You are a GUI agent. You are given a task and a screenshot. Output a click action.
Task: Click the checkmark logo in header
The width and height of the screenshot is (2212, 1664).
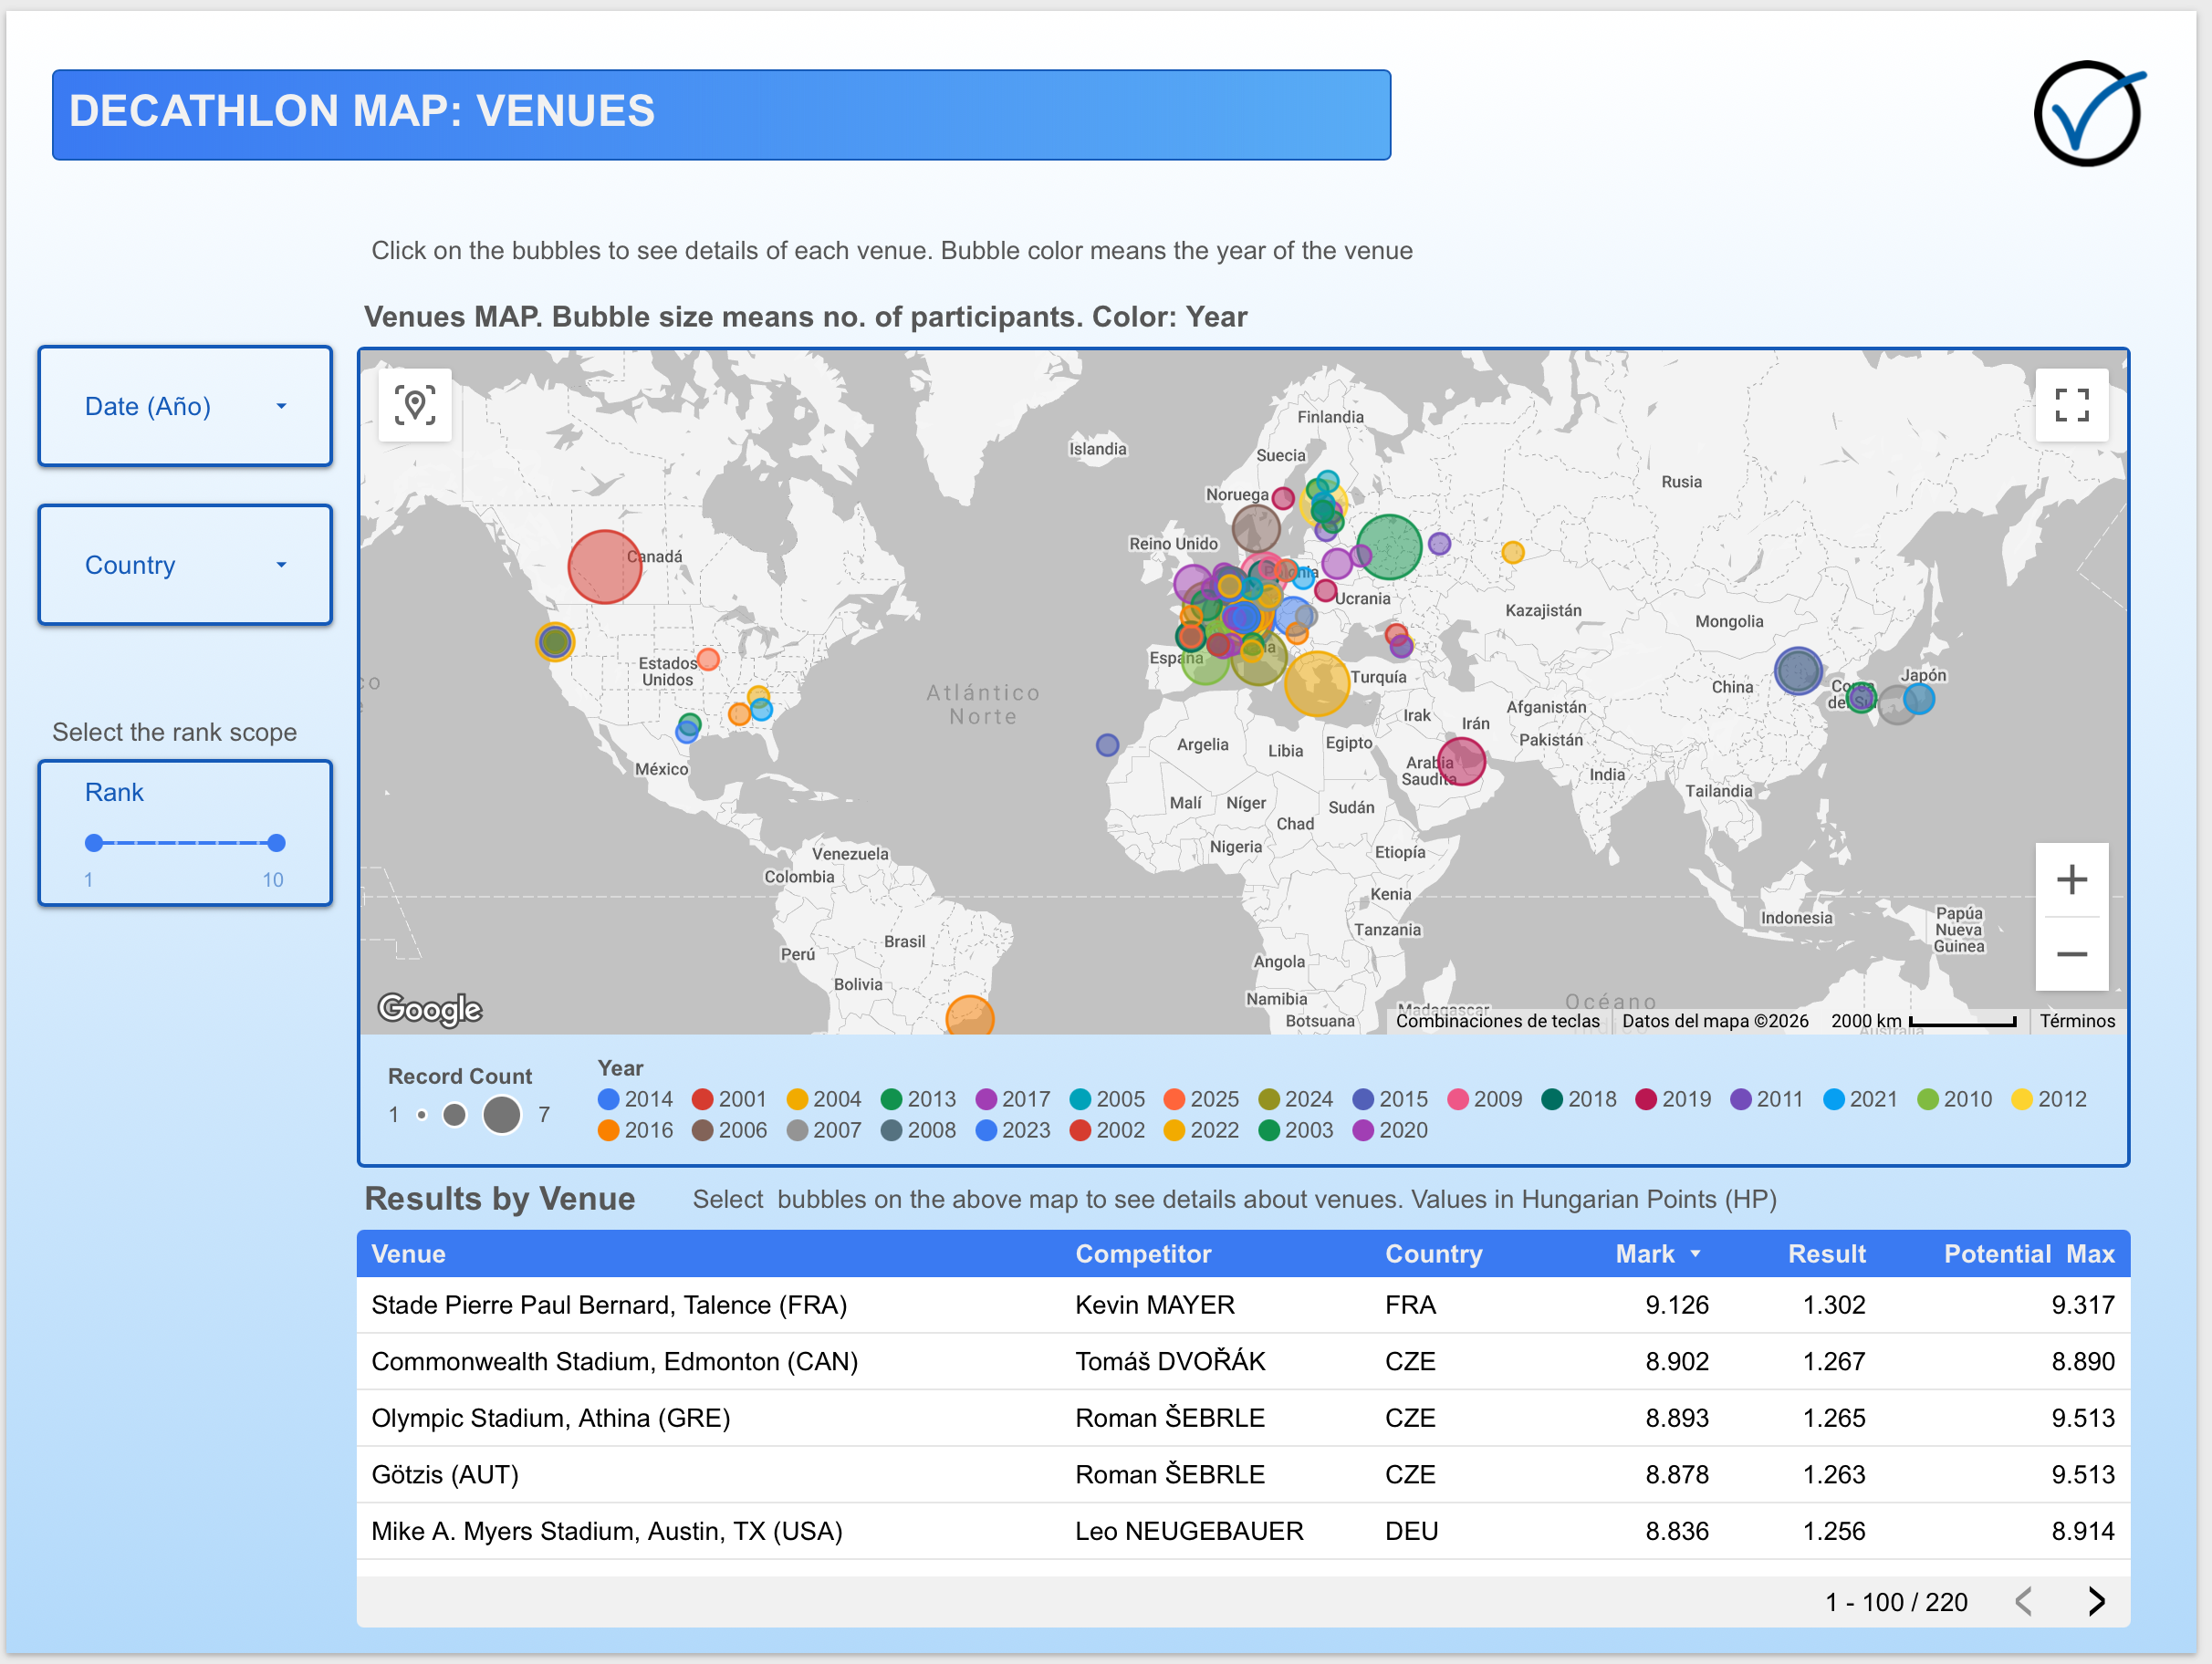click(2088, 114)
